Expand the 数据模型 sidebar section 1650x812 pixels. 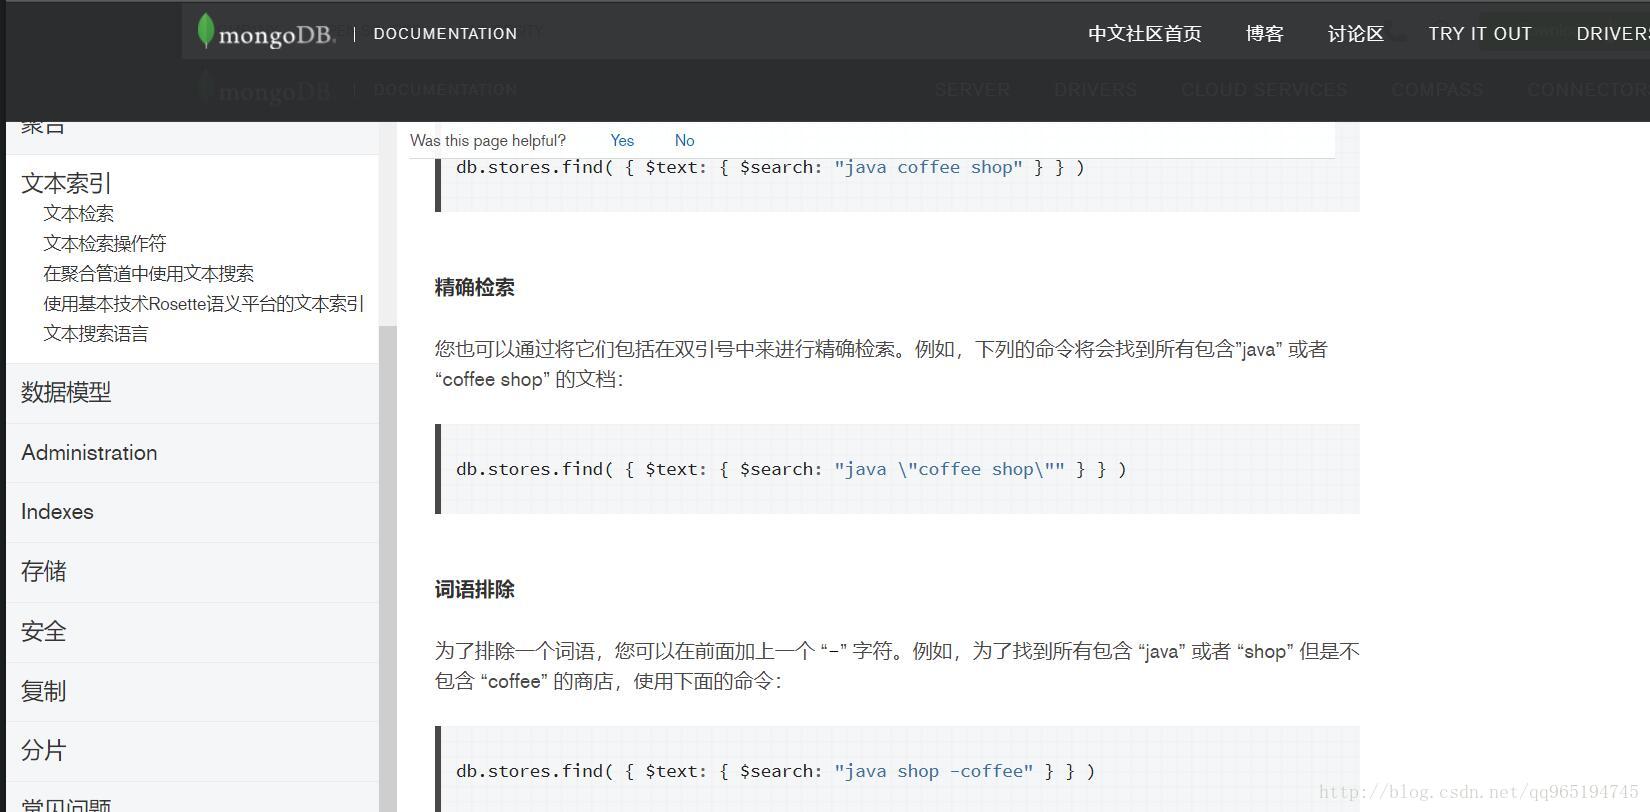tap(192, 393)
